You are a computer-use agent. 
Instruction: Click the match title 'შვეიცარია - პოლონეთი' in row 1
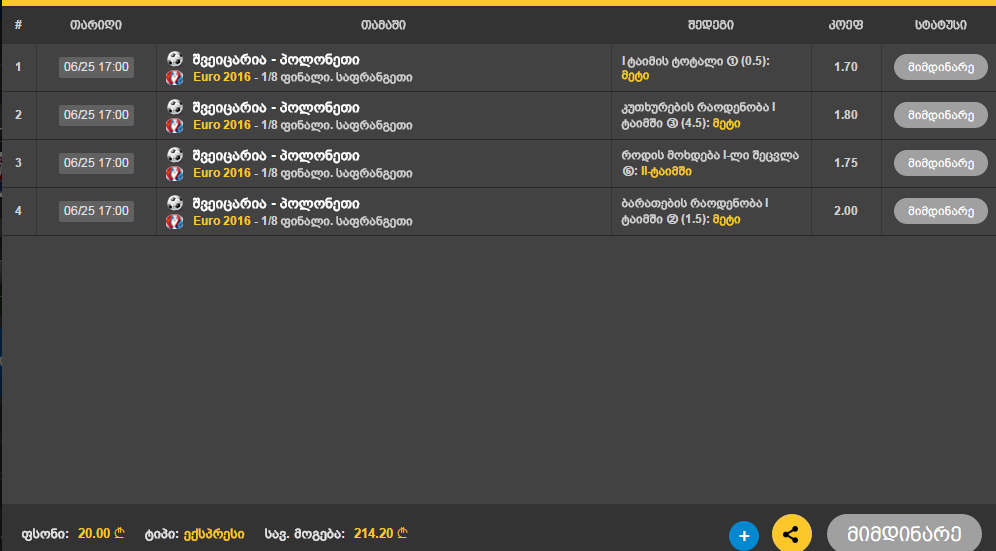pyautogui.click(x=276, y=60)
